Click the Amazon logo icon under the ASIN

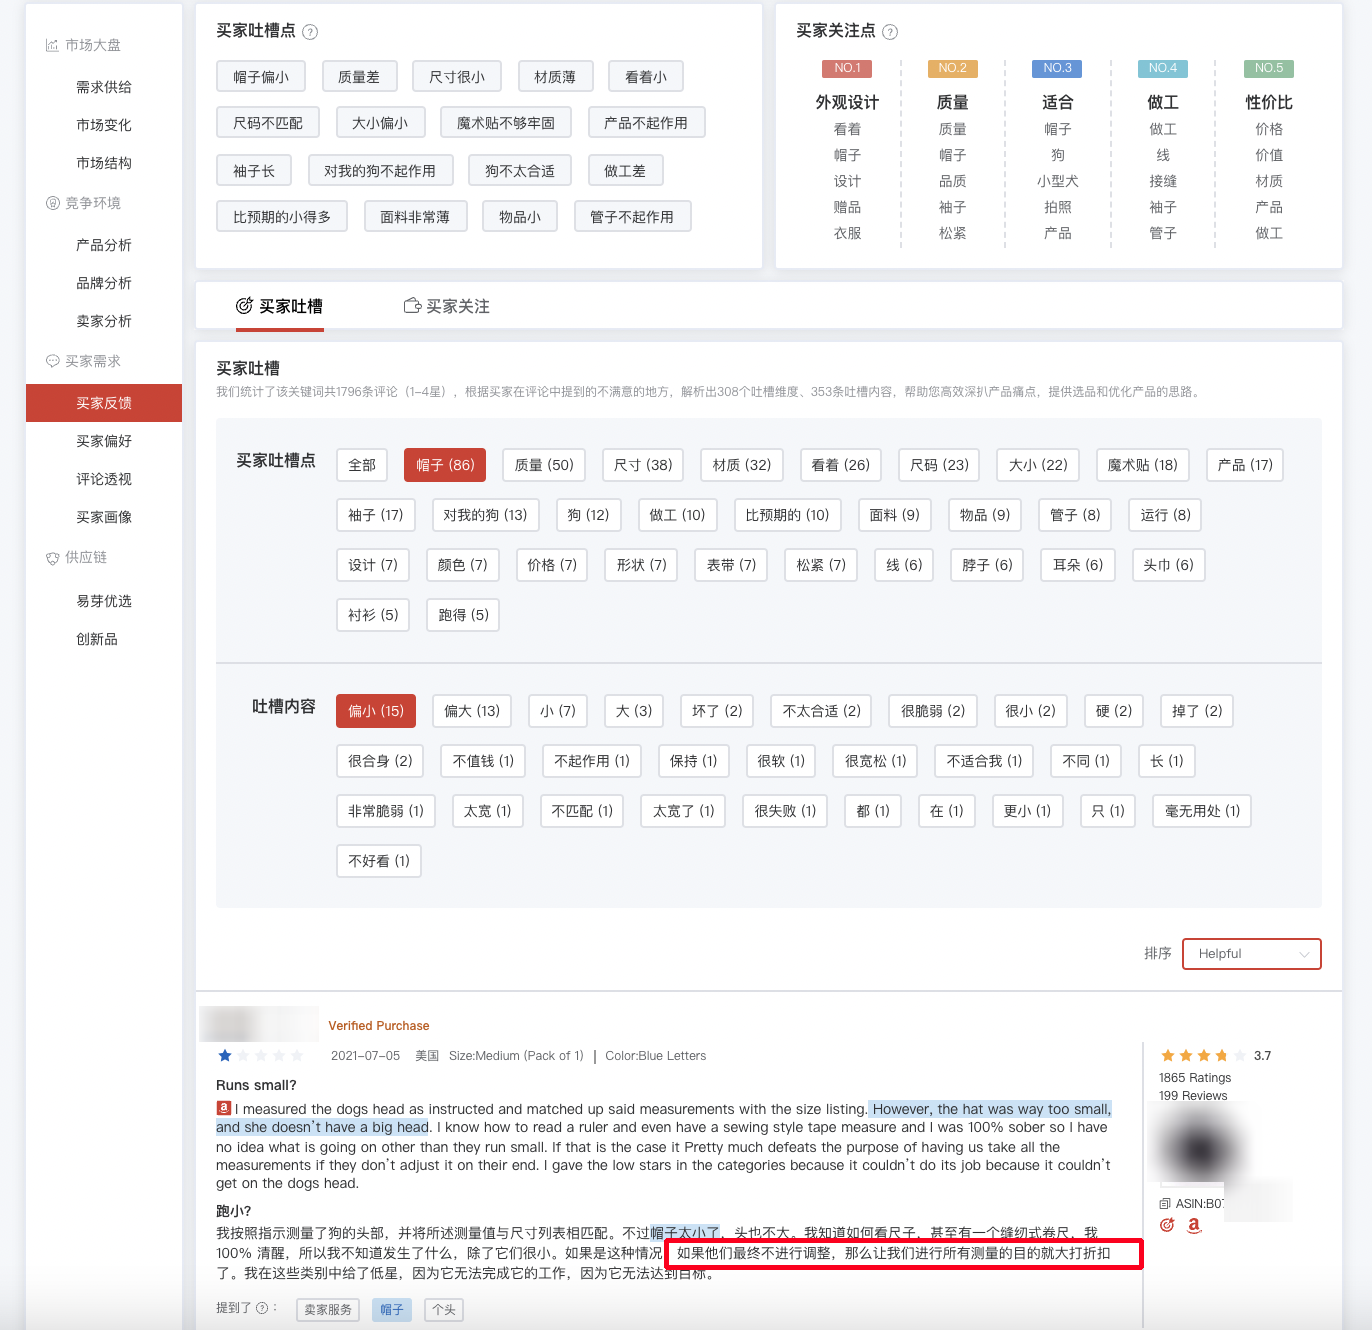coord(1193,1225)
